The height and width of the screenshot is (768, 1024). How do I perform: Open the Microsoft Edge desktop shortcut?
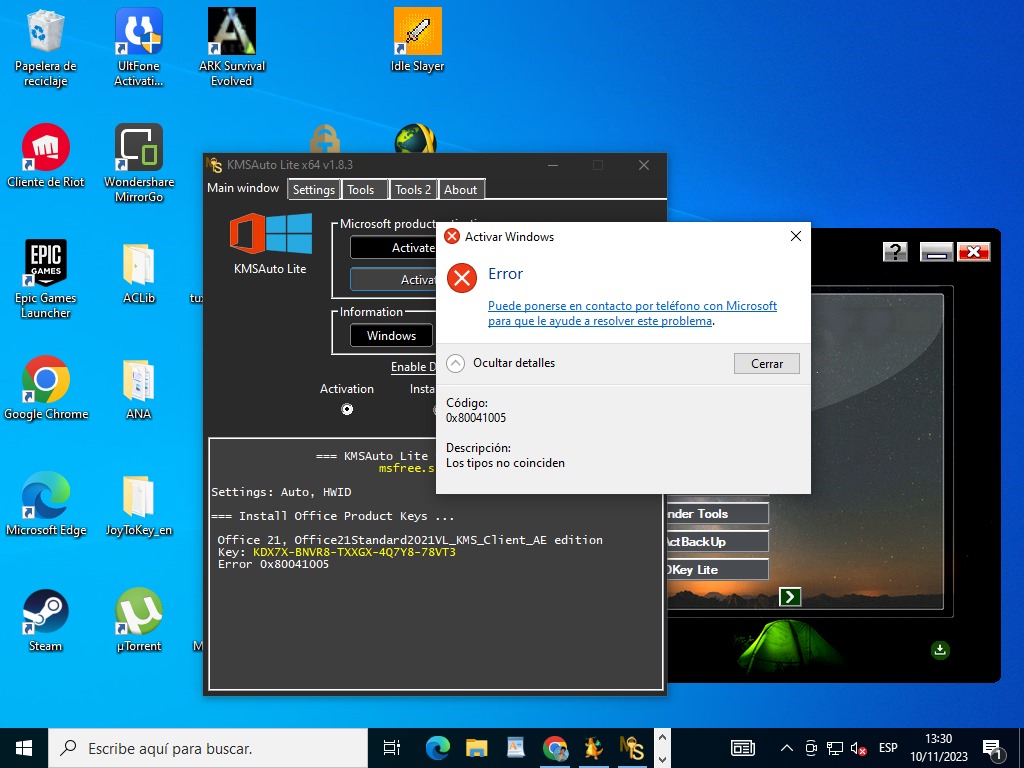point(45,504)
